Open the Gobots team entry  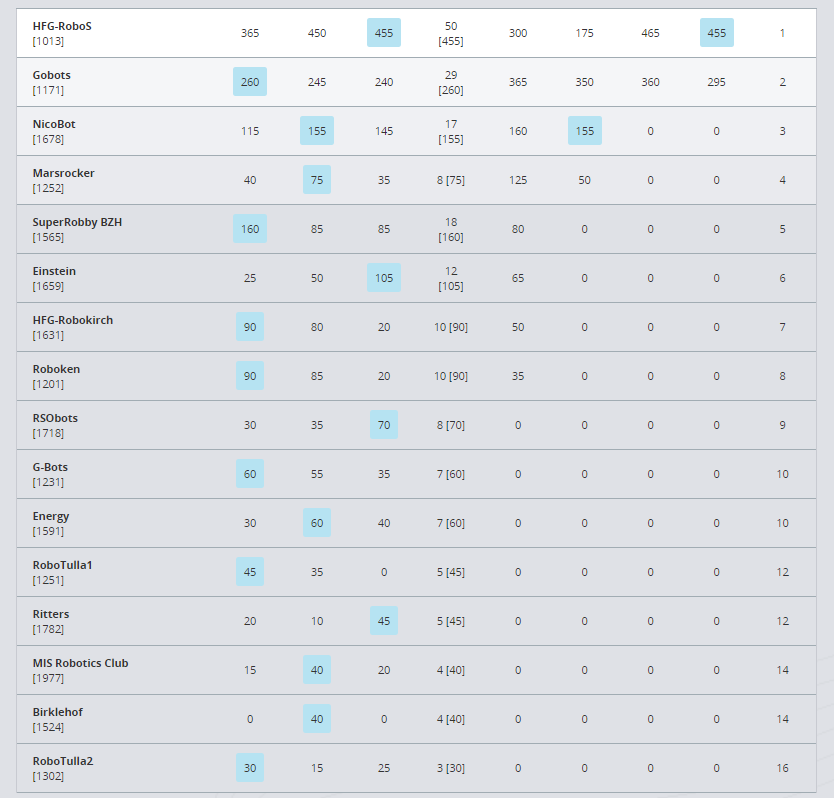pyautogui.click(x=52, y=75)
